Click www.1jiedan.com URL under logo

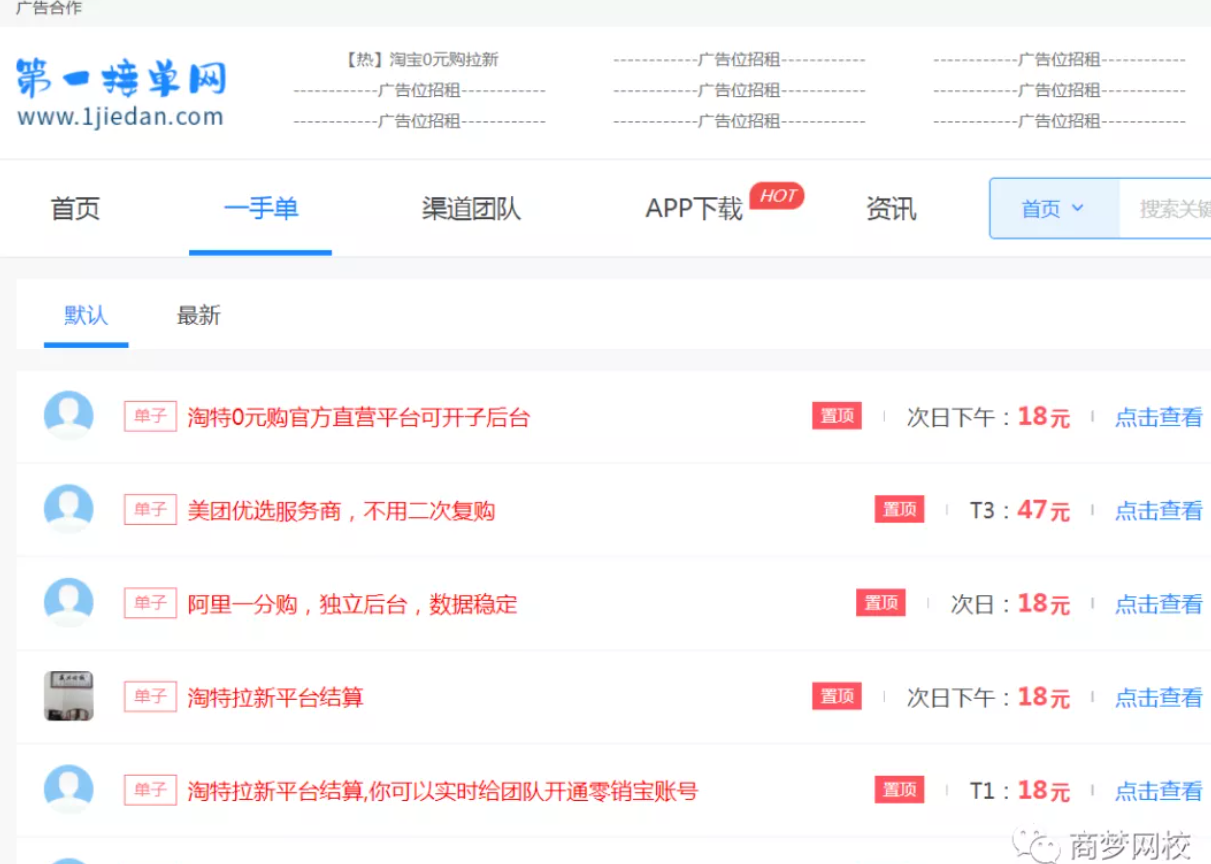[120, 117]
